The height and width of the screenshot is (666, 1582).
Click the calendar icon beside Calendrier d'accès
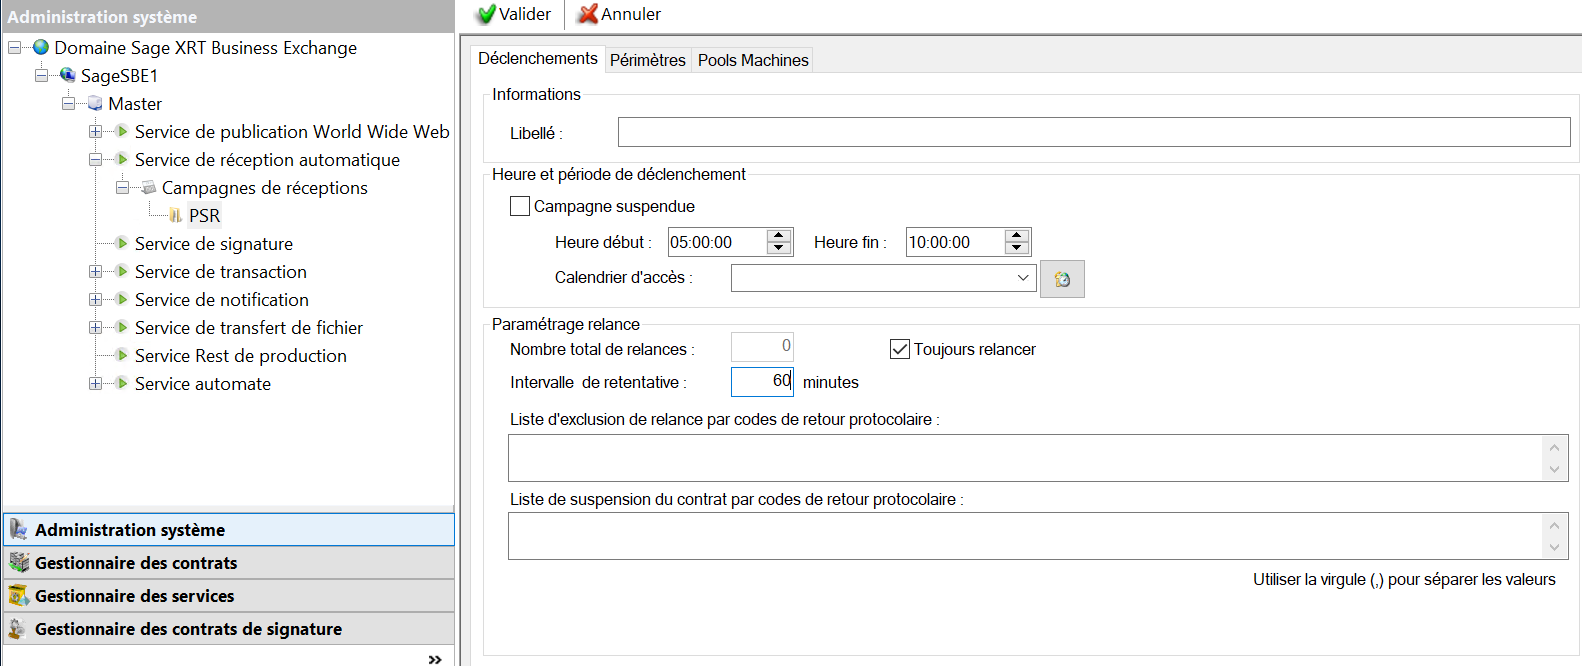(x=1062, y=279)
